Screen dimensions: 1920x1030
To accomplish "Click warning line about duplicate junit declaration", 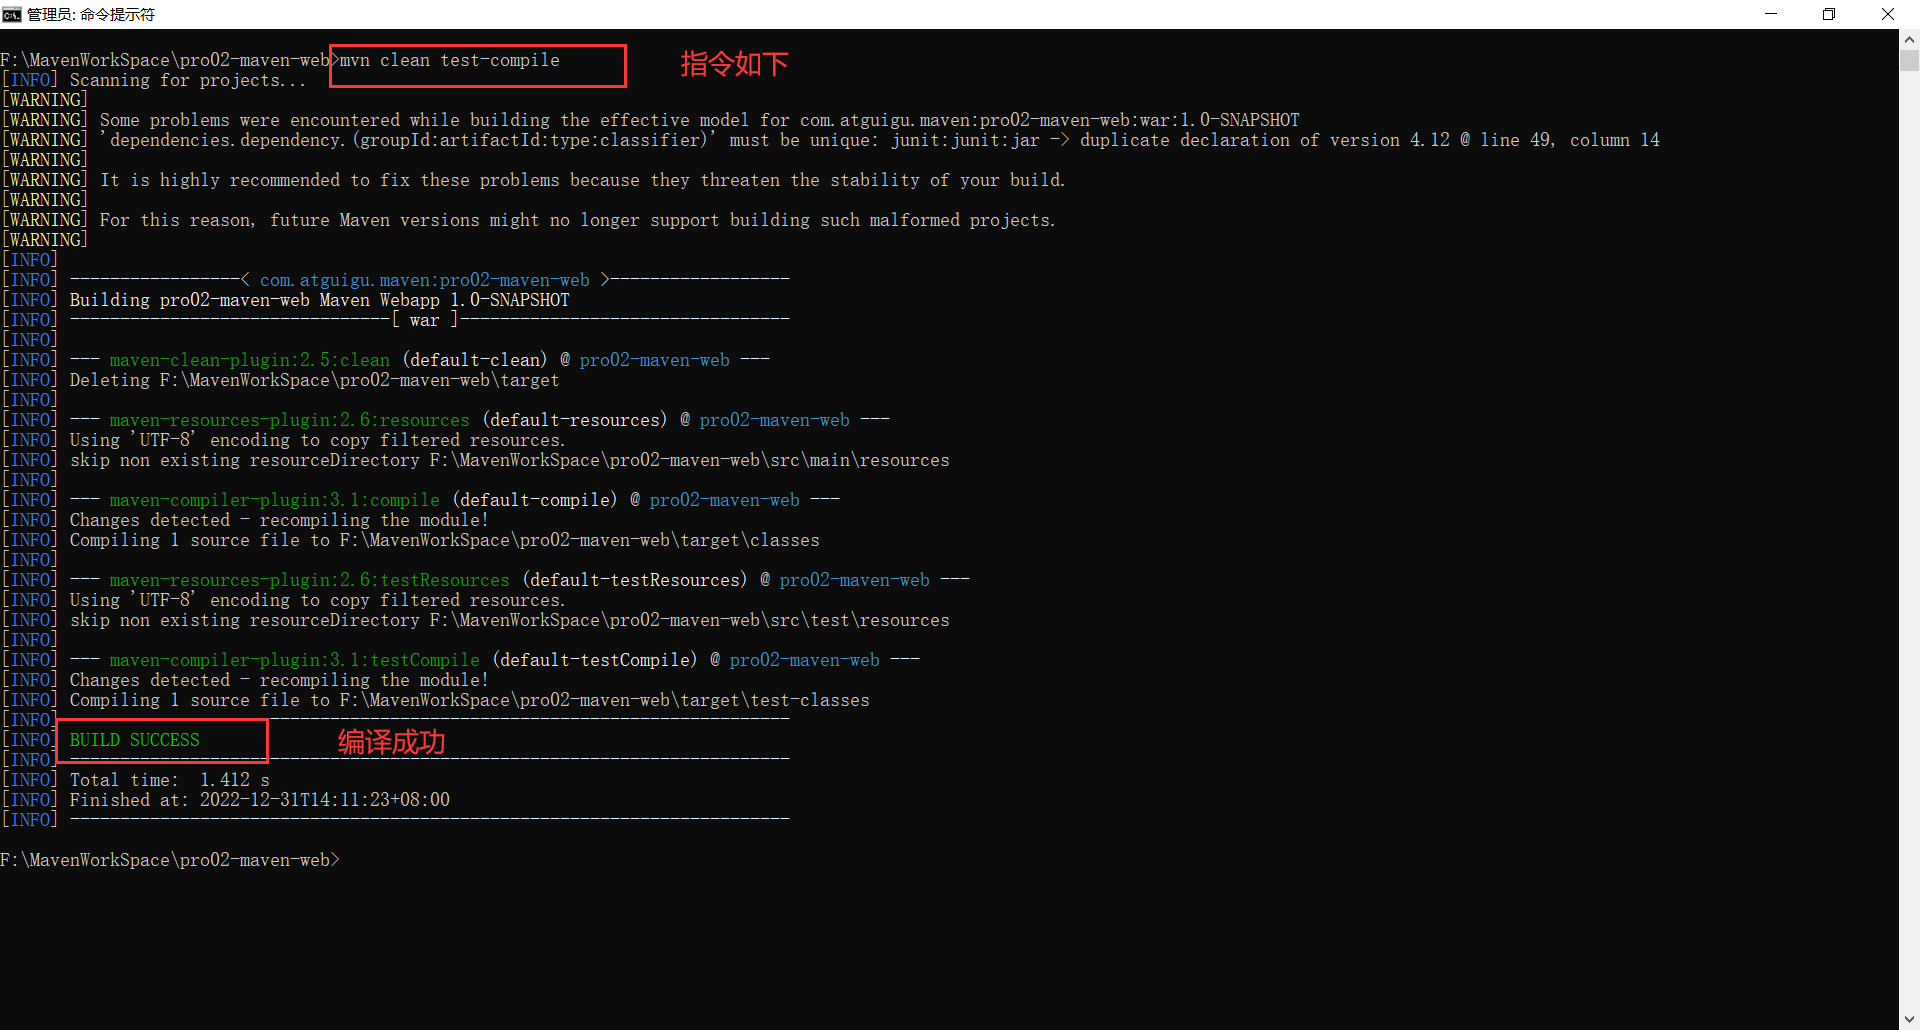I will [880, 140].
